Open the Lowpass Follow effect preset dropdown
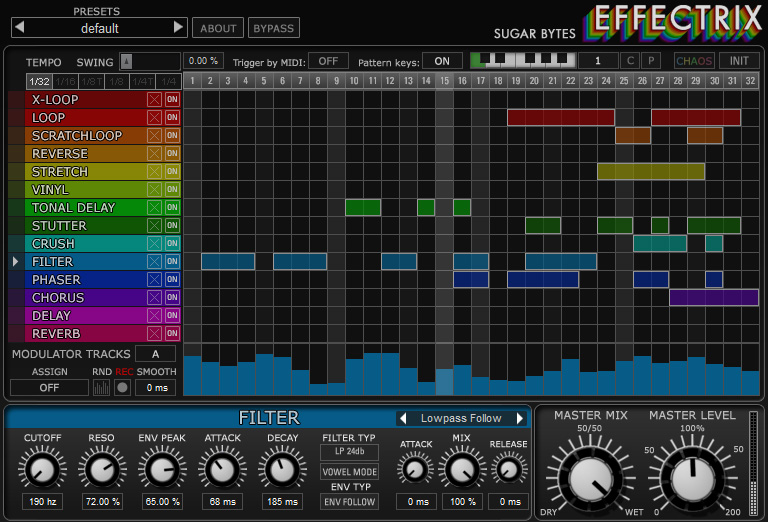768x522 pixels. 460,418
